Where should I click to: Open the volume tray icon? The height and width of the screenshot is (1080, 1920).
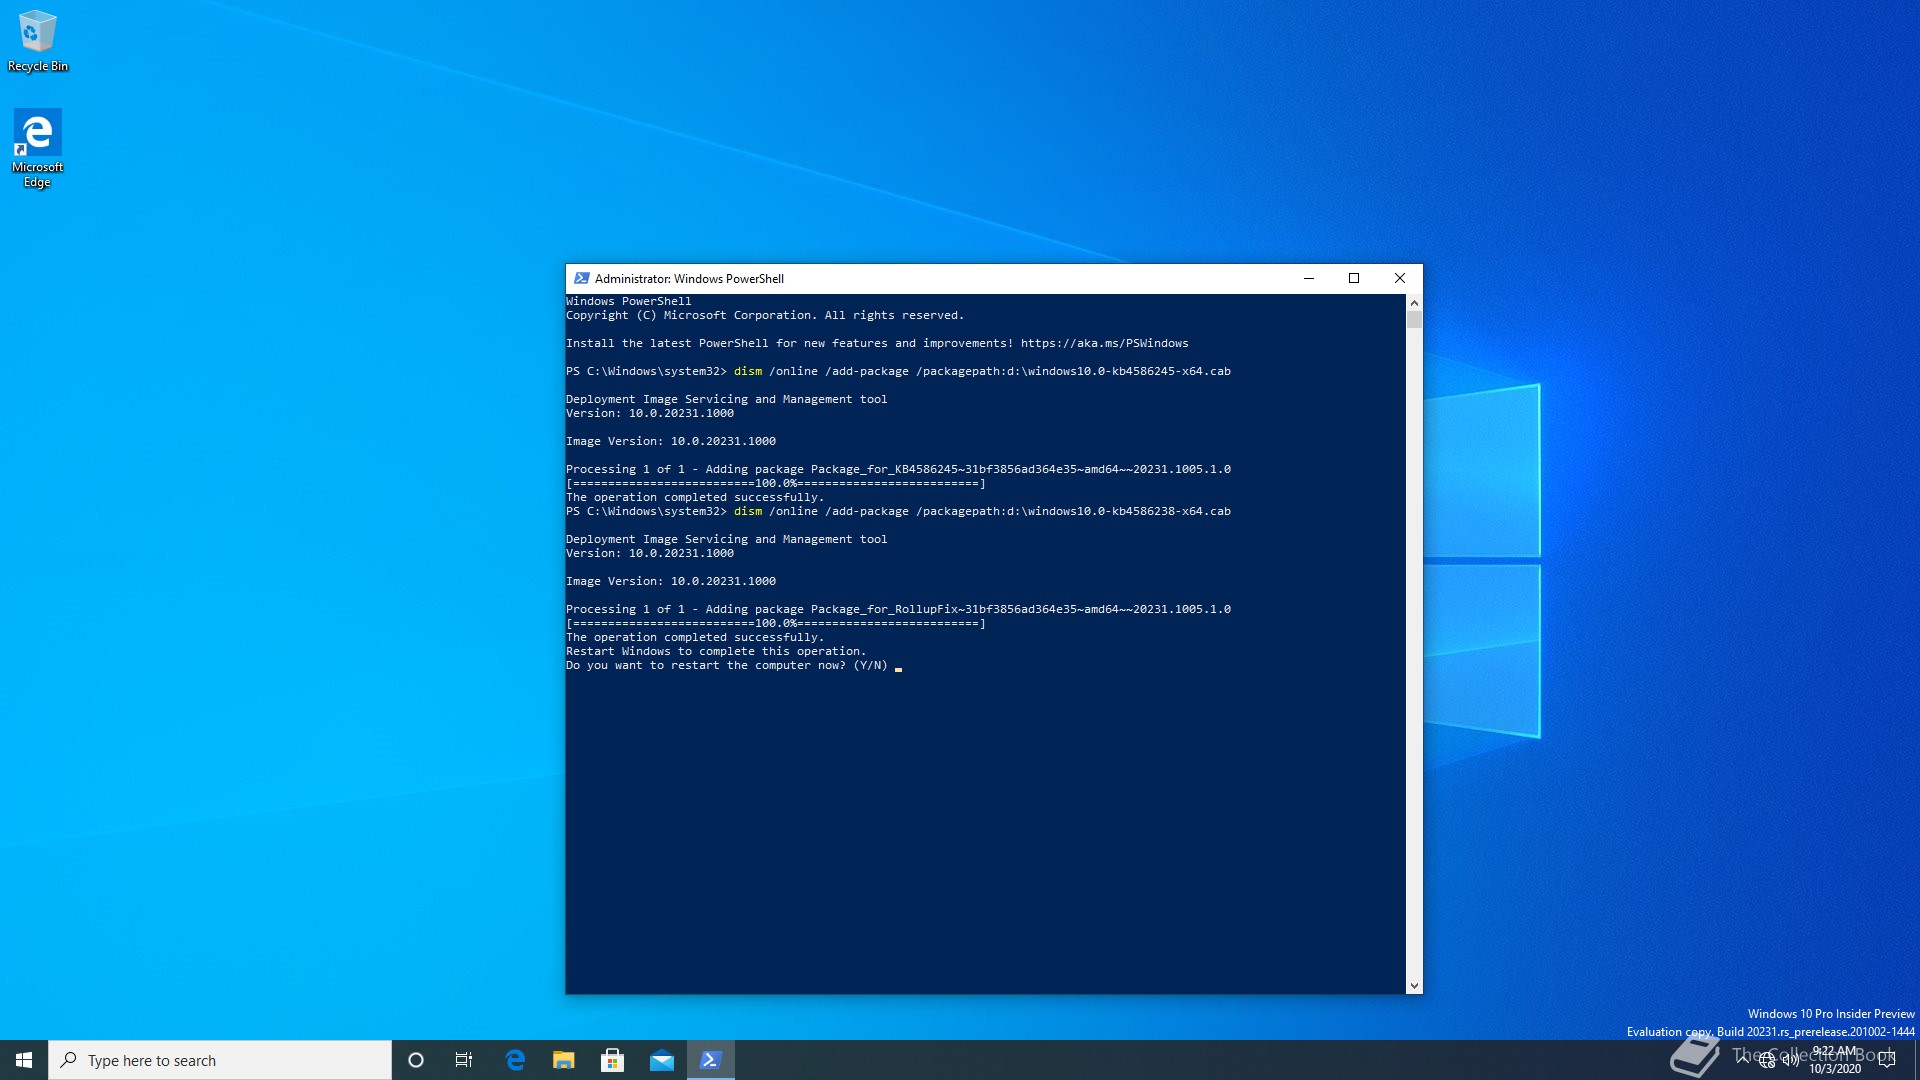point(1791,1060)
